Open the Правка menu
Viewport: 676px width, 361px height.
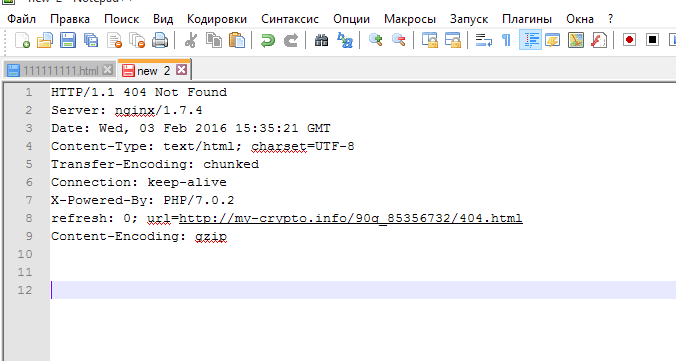pyautogui.click(x=70, y=19)
